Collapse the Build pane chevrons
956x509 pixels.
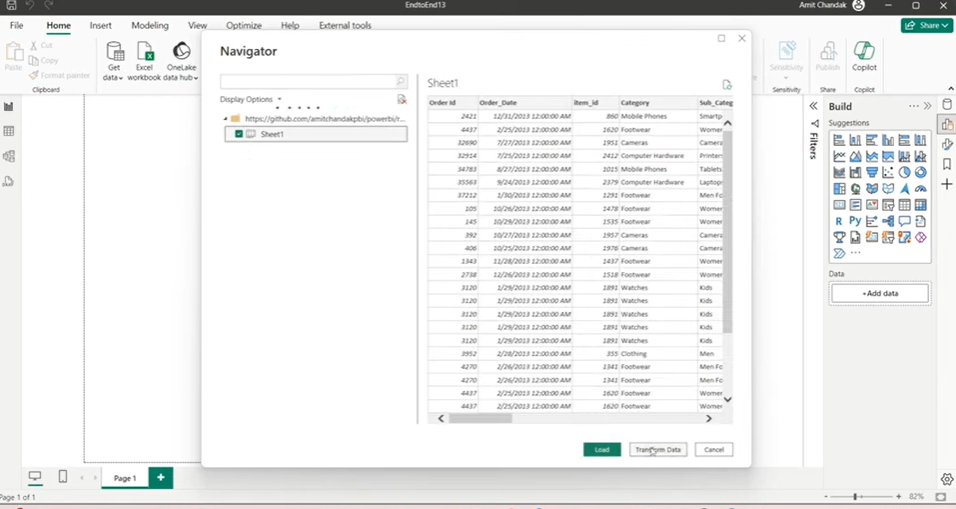pos(927,106)
